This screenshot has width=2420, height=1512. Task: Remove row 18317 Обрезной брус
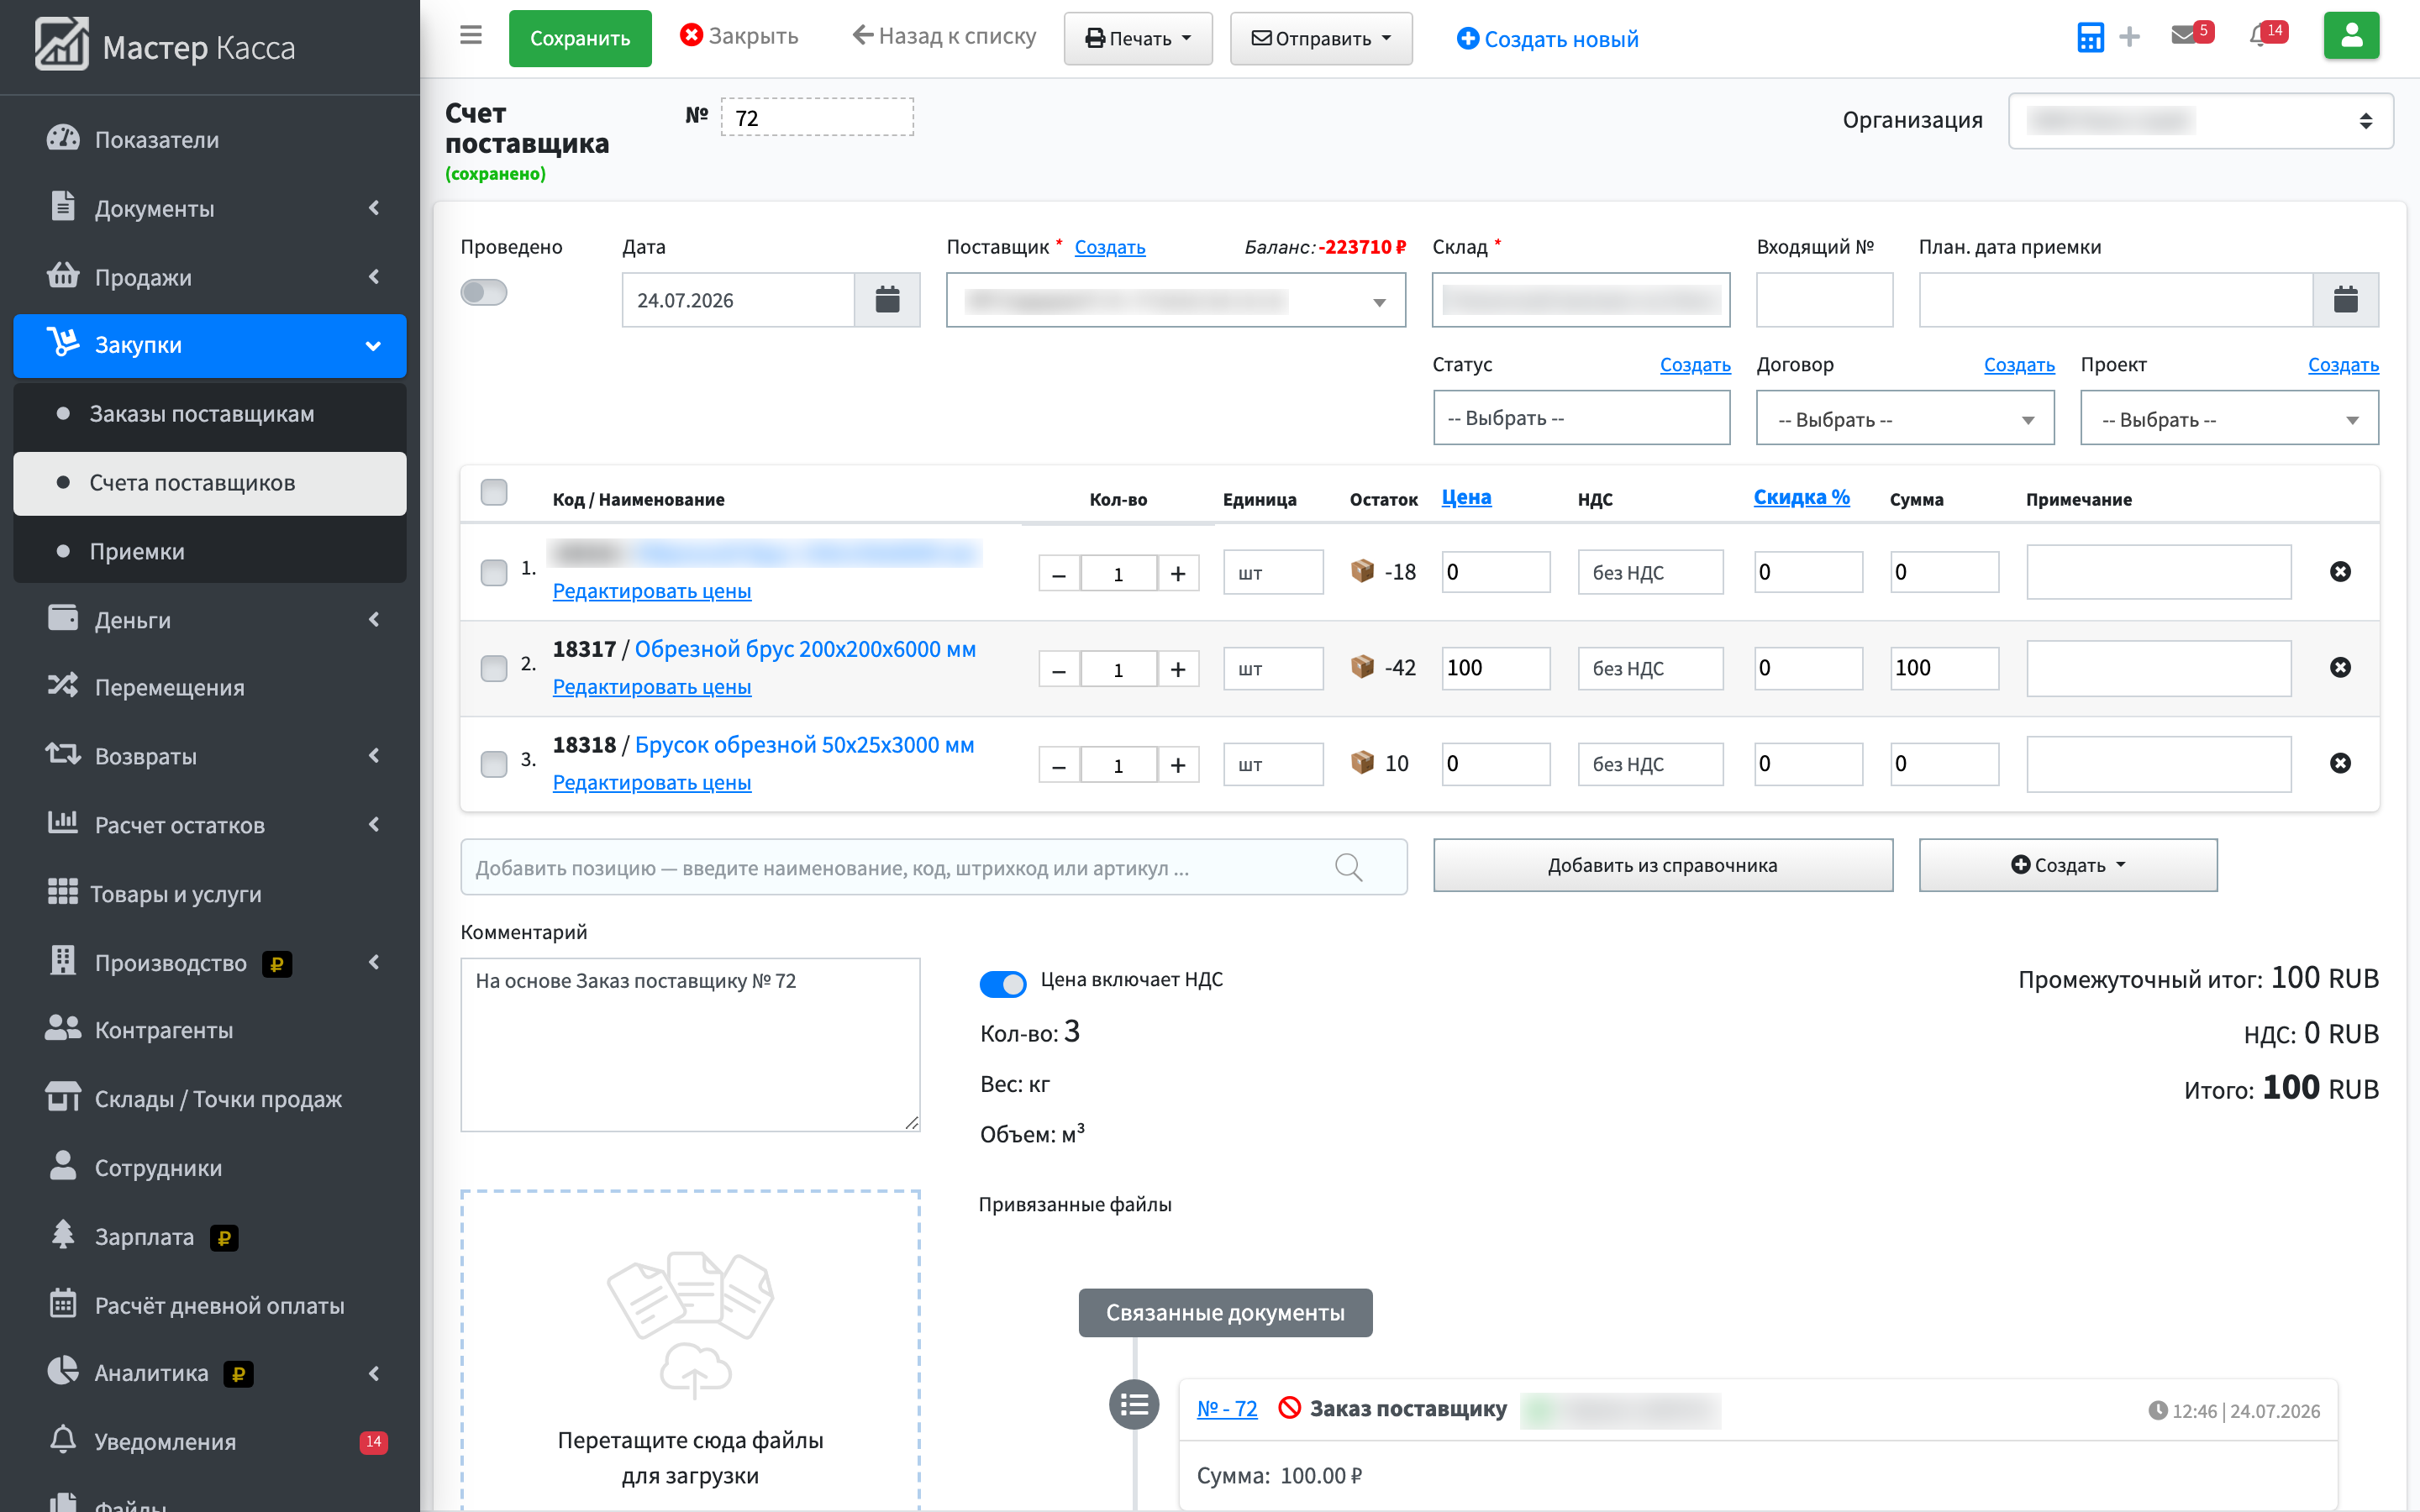click(x=2340, y=667)
